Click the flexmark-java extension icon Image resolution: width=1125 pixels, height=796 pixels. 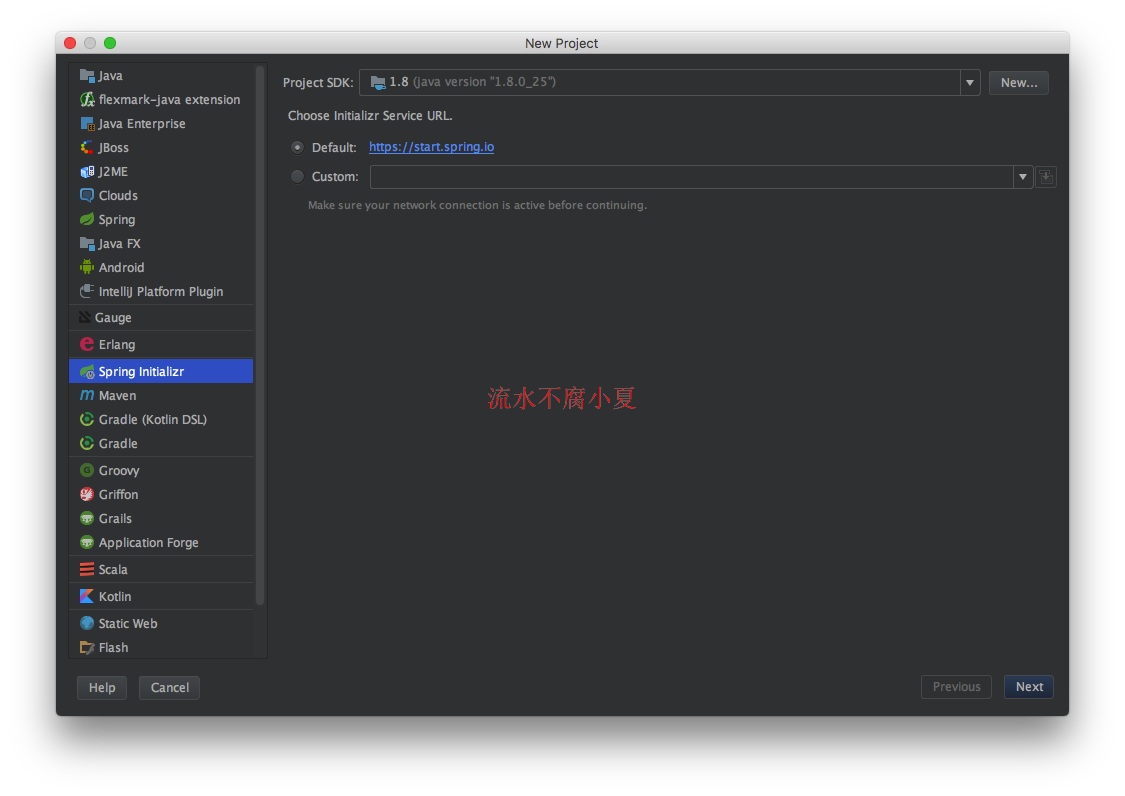point(87,99)
